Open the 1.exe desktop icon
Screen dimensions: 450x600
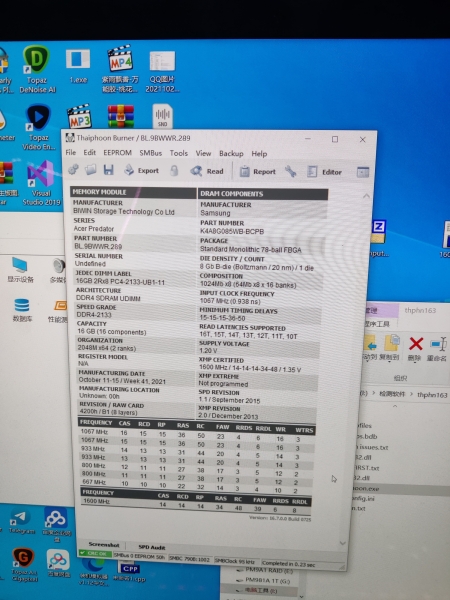78,66
